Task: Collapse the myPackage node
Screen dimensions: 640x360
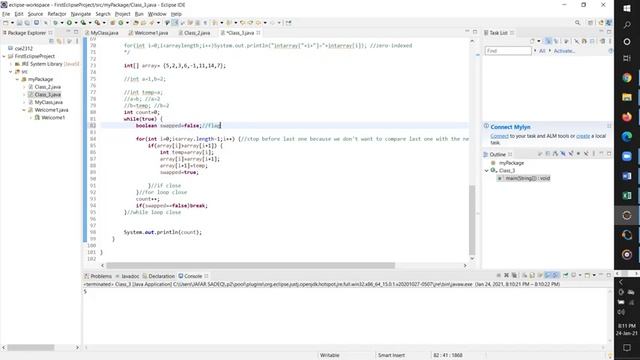Action: pyautogui.click(x=18, y=80)
